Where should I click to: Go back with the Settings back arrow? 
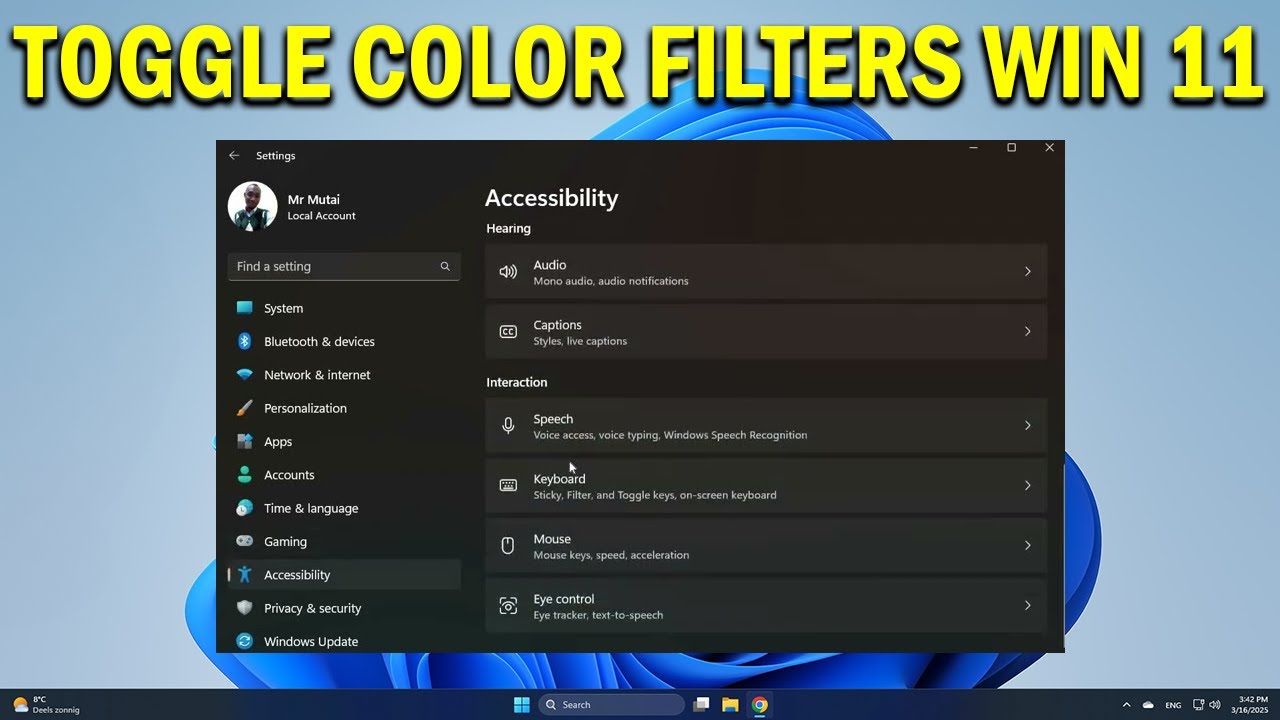pos(234,155)
